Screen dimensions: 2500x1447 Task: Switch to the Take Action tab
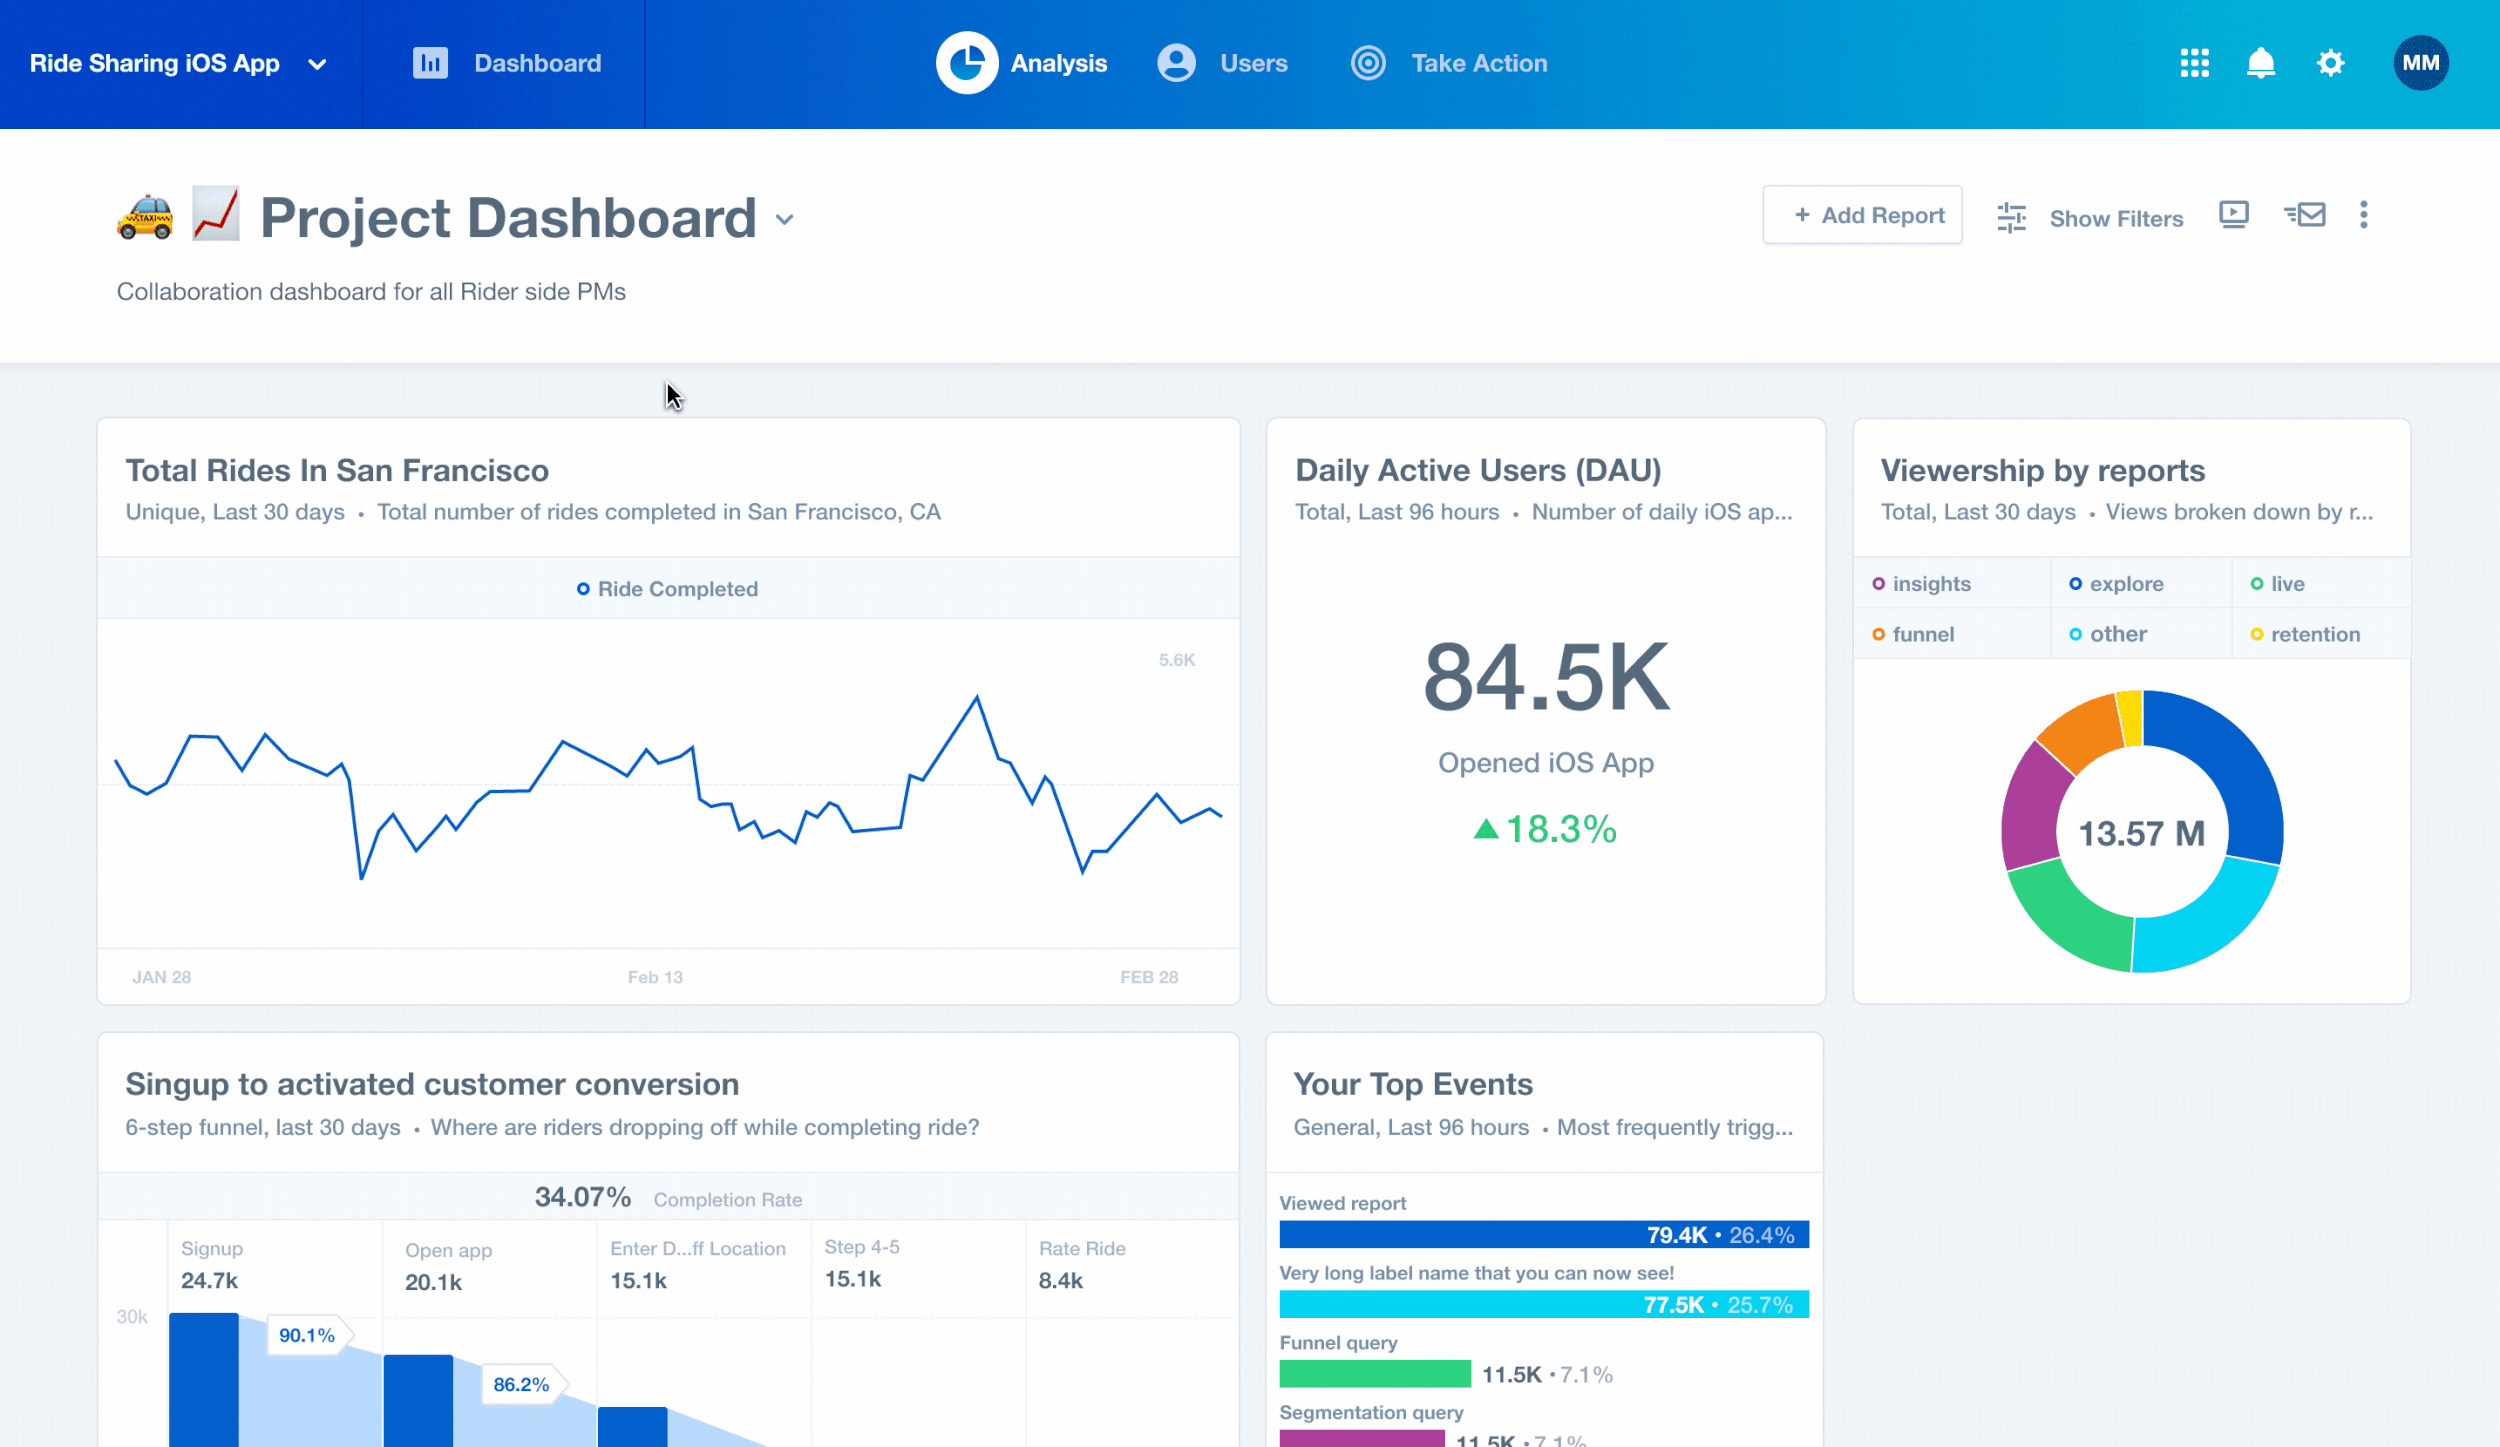click(x=1448, y=64)
